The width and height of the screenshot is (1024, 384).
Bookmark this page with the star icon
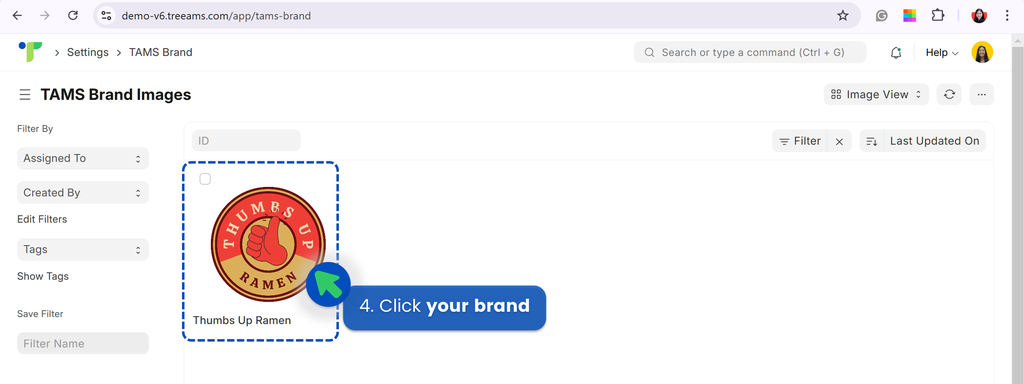pos(842,16)
